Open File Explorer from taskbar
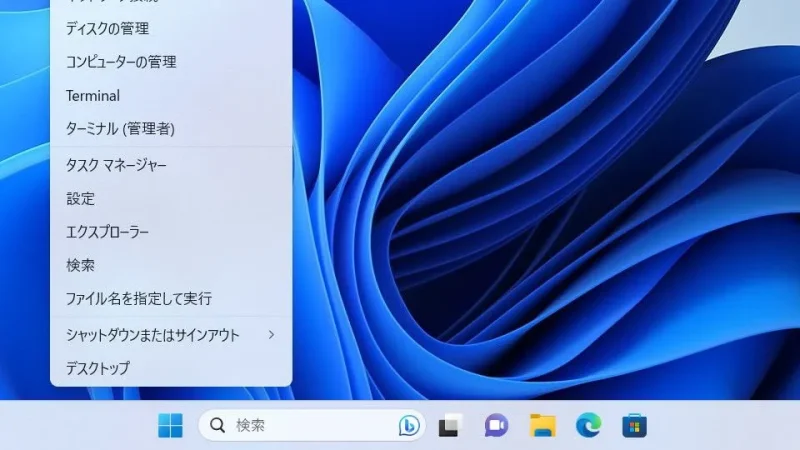The height and width of the screenshot is (450, 800). pos(542,426)
